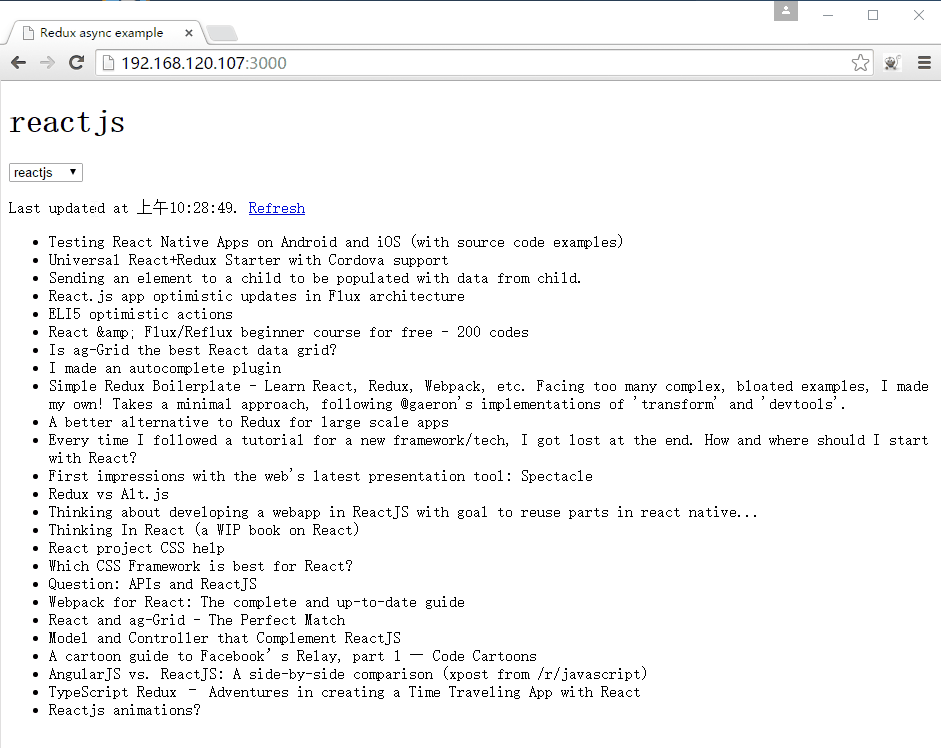
Task: Go back with the browser back arrow
Action: [19, 62]
